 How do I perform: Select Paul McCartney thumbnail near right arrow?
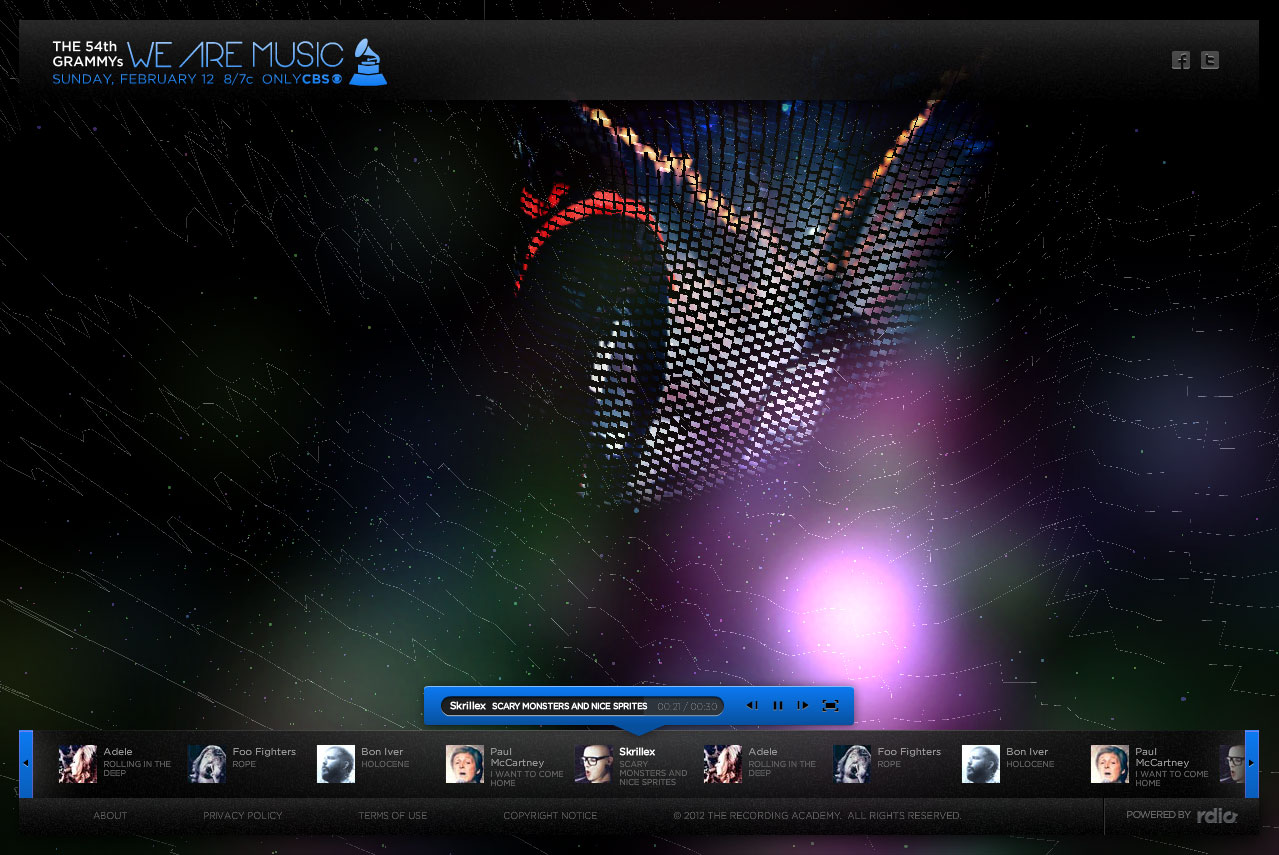[x=1110, y=764]
